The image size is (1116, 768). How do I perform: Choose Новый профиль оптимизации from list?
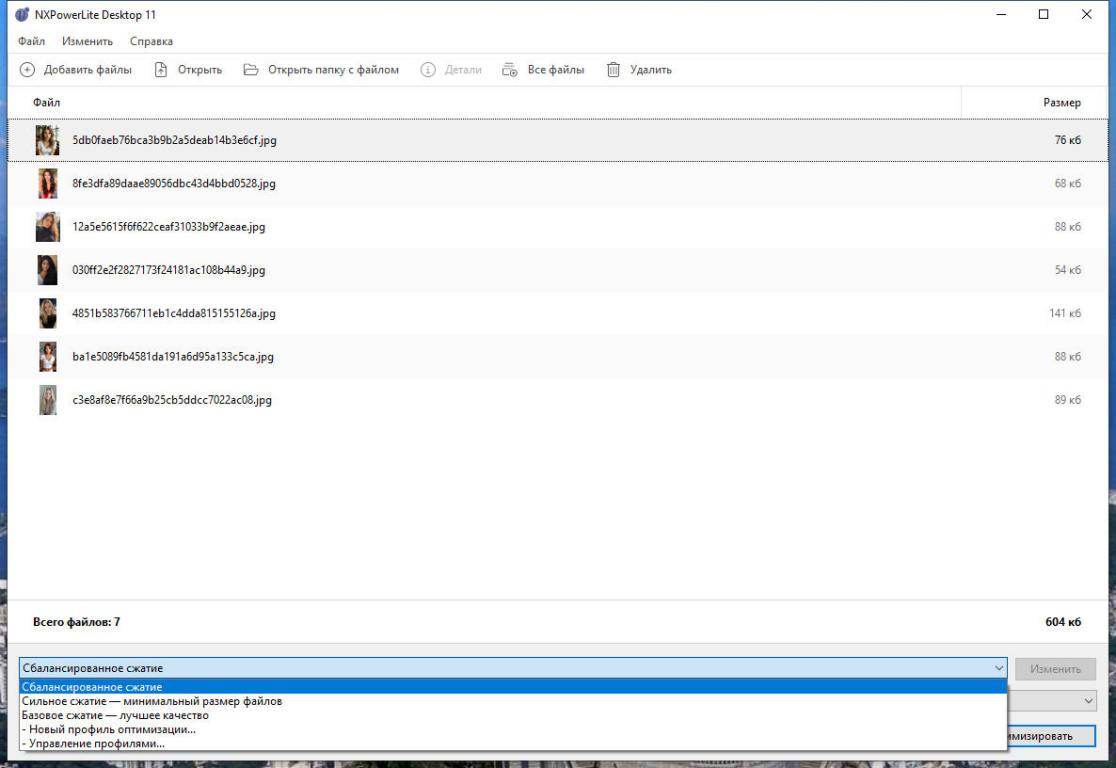pos(109,729)
